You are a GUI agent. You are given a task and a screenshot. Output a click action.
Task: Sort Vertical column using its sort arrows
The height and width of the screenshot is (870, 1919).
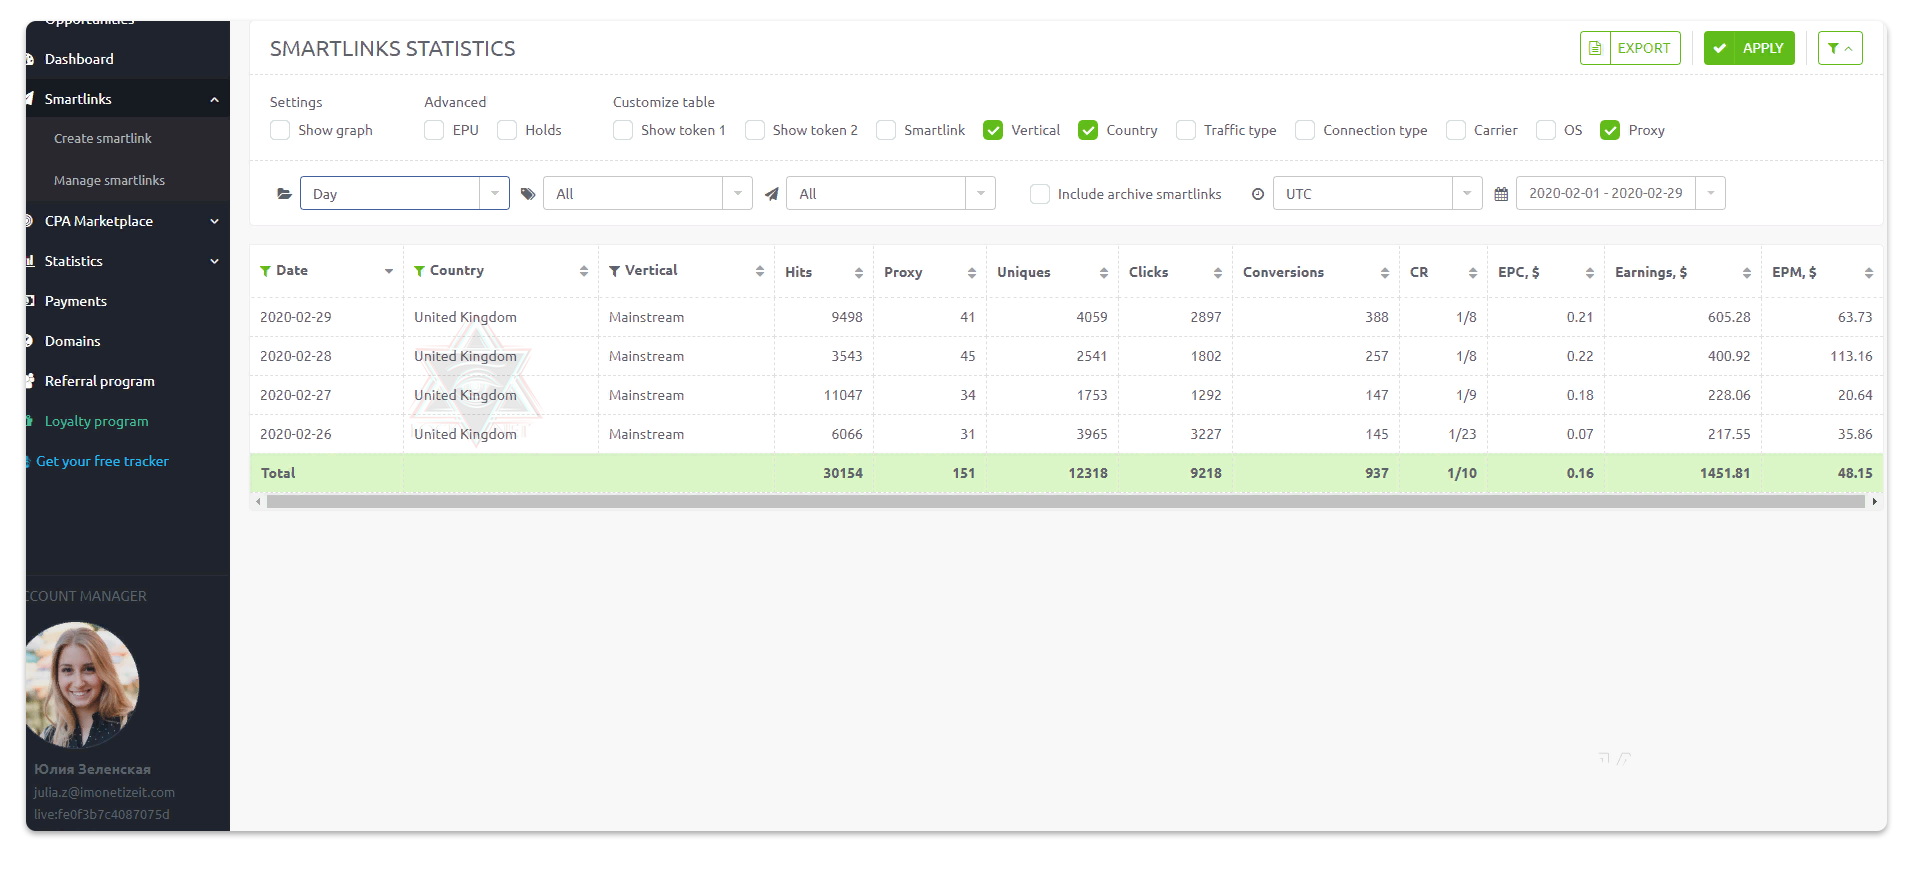(760, 271)
